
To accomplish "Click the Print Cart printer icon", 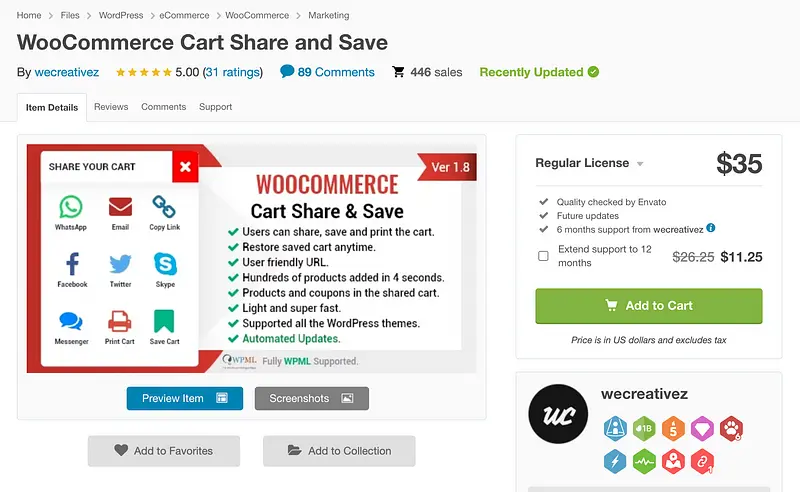I will click(x=120, y=321).
